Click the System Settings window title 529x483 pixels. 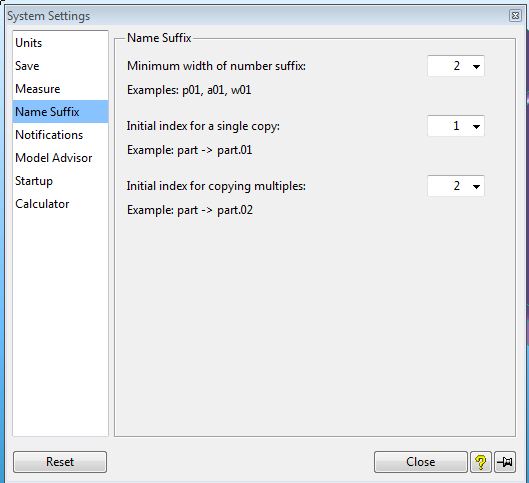coord(49,16)
